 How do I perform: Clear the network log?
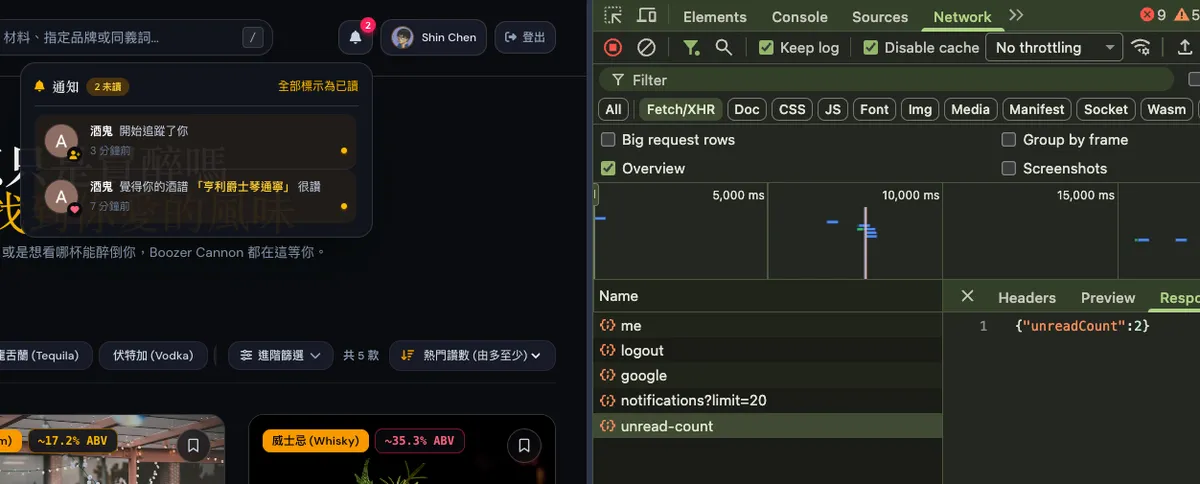coord(647,47)
